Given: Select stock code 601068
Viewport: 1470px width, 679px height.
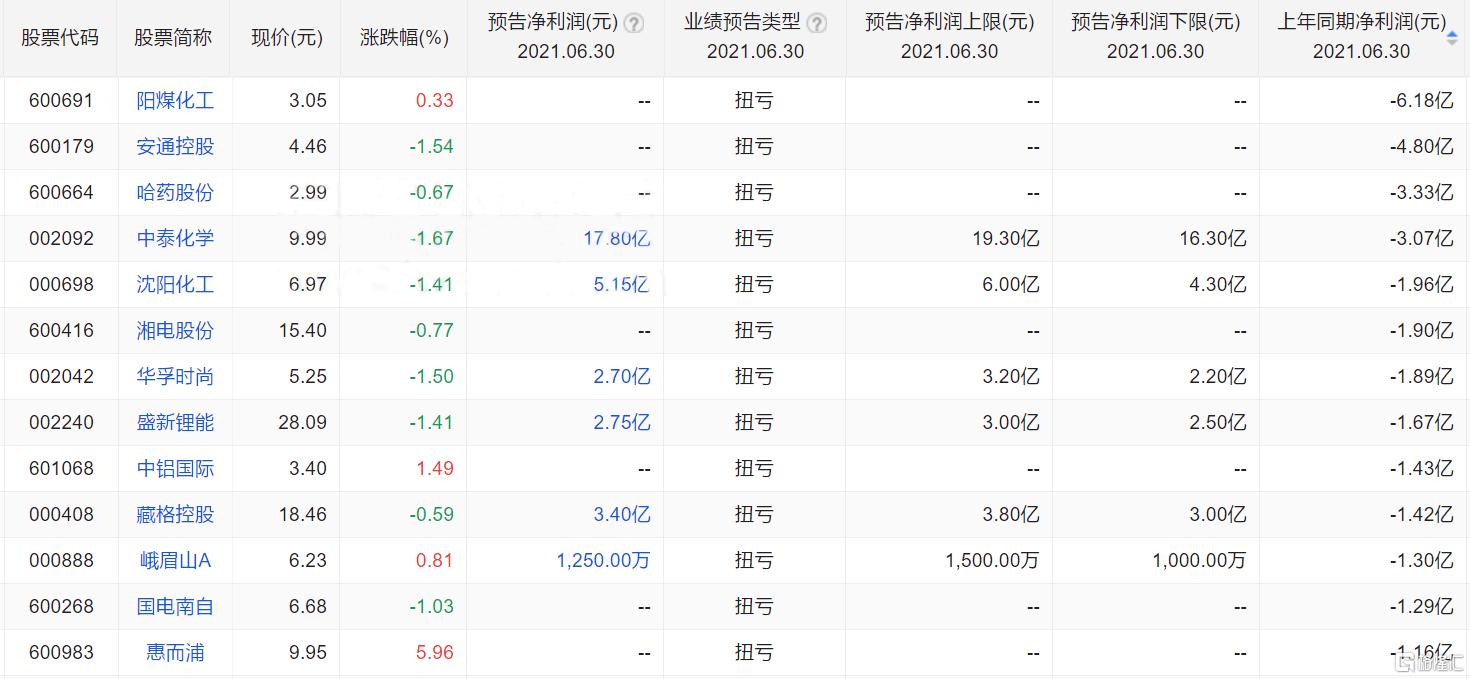Looking at the screenshot, I should click(x=61, y=468).
